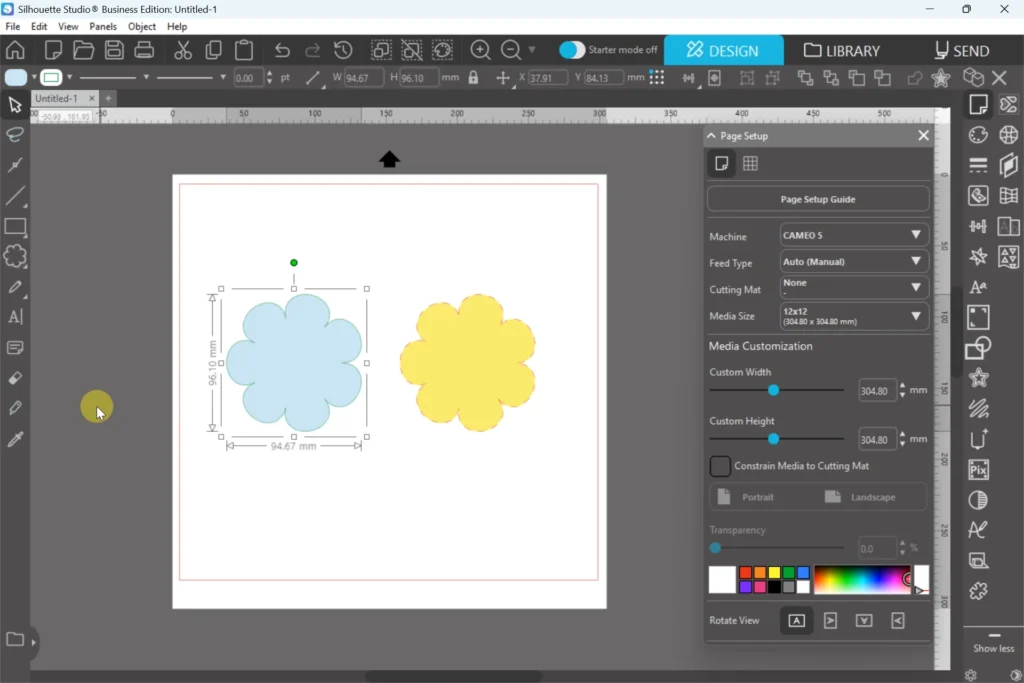Toggle Starter mode switch
Image resolution: width=1024 pixels, height=683 pixels.
coord(572,50)
